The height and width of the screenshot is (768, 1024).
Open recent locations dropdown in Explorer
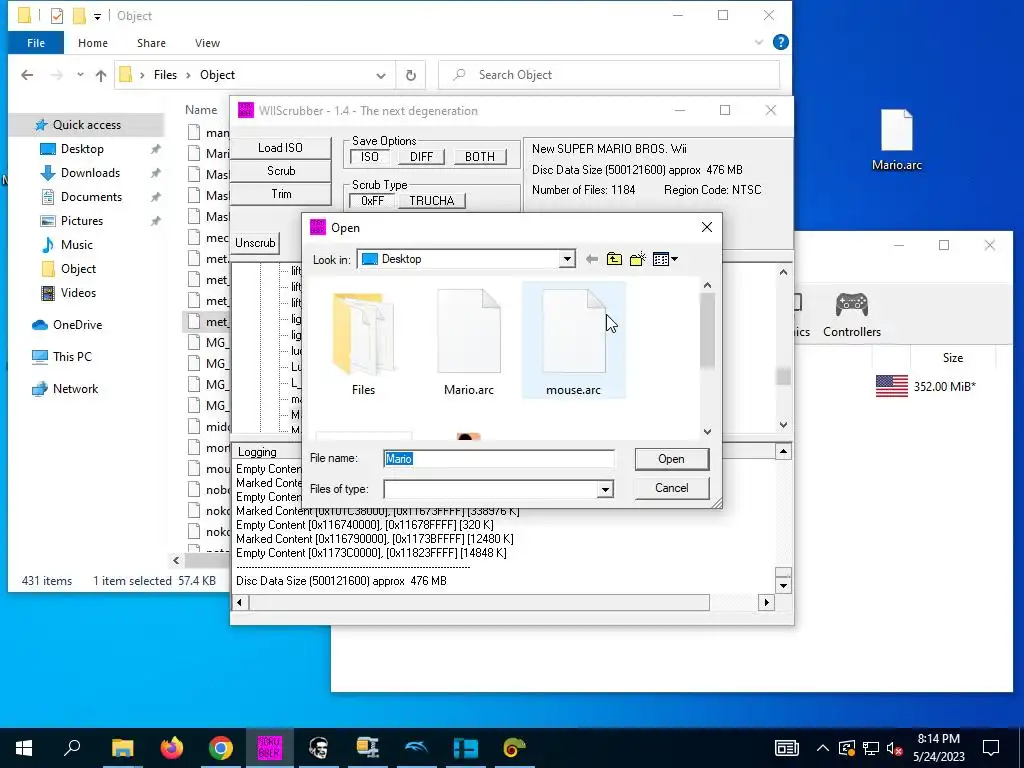point(80,75)
